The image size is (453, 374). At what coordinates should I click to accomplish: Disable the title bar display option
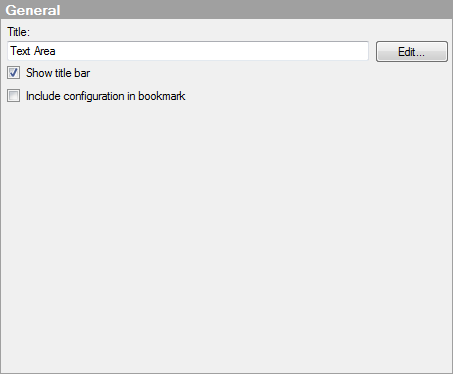pos(13,73)
